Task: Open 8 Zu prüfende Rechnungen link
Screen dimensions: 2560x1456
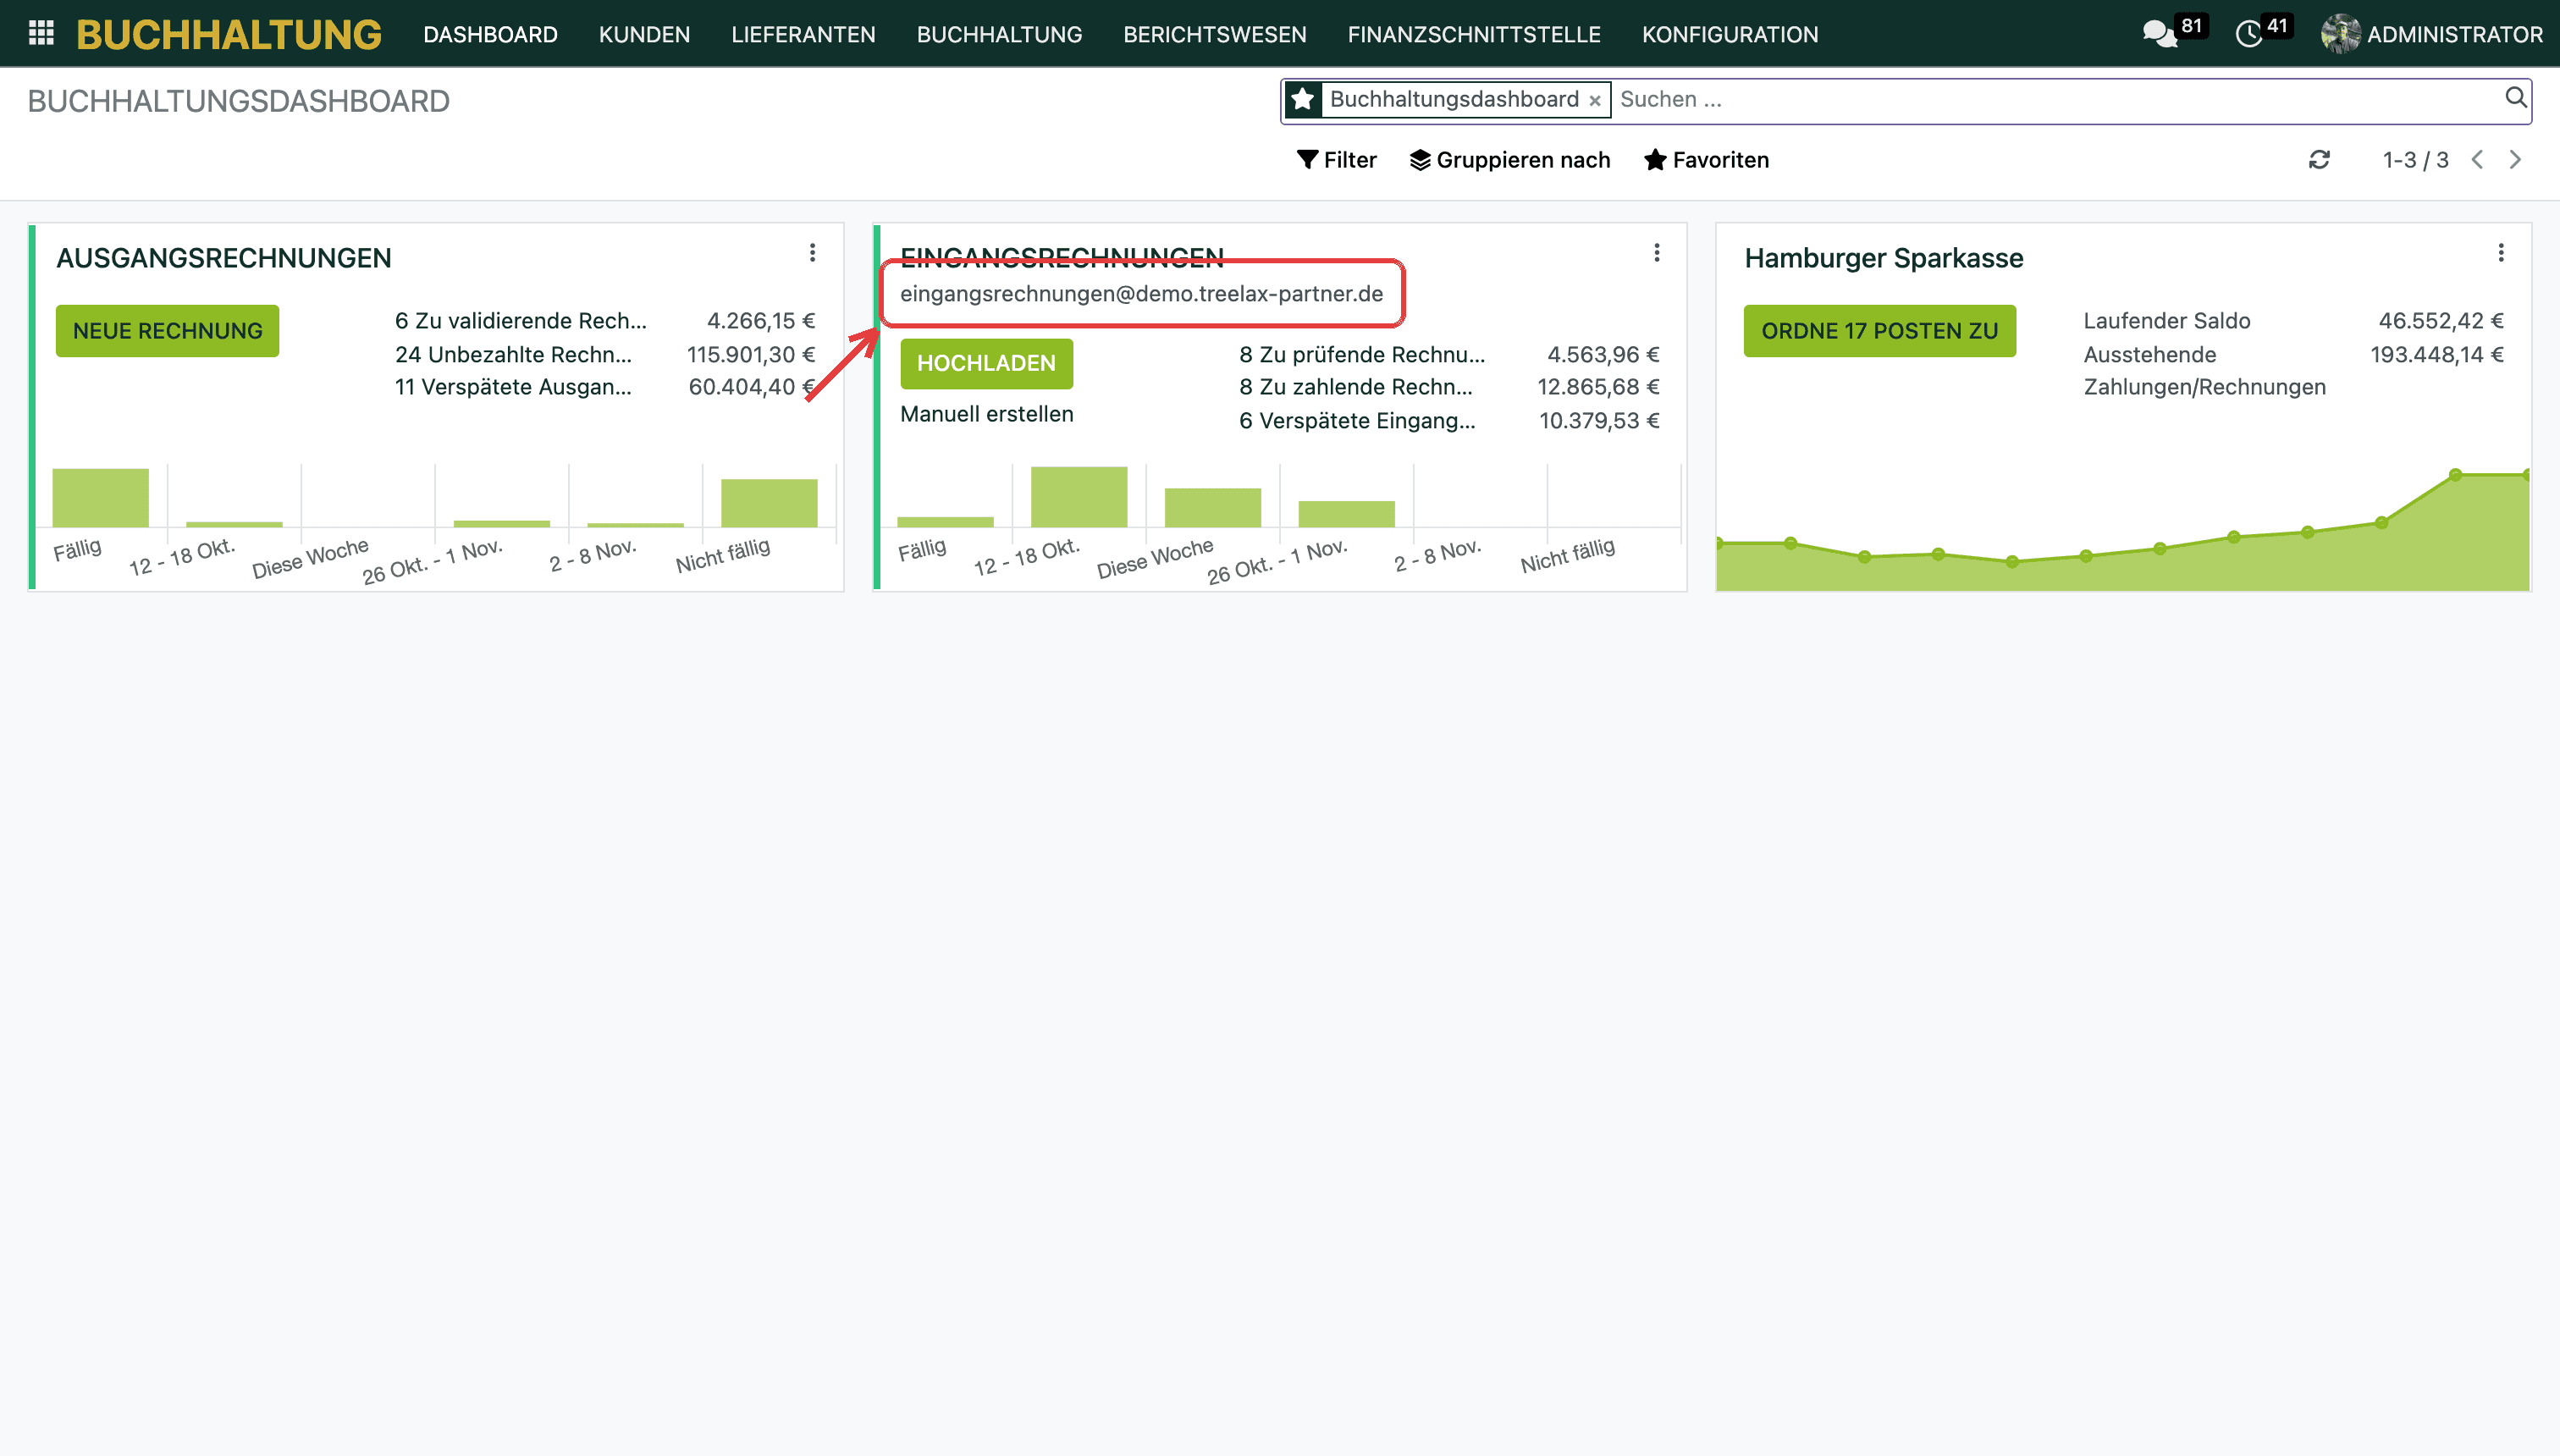Action: [1362, 354]
